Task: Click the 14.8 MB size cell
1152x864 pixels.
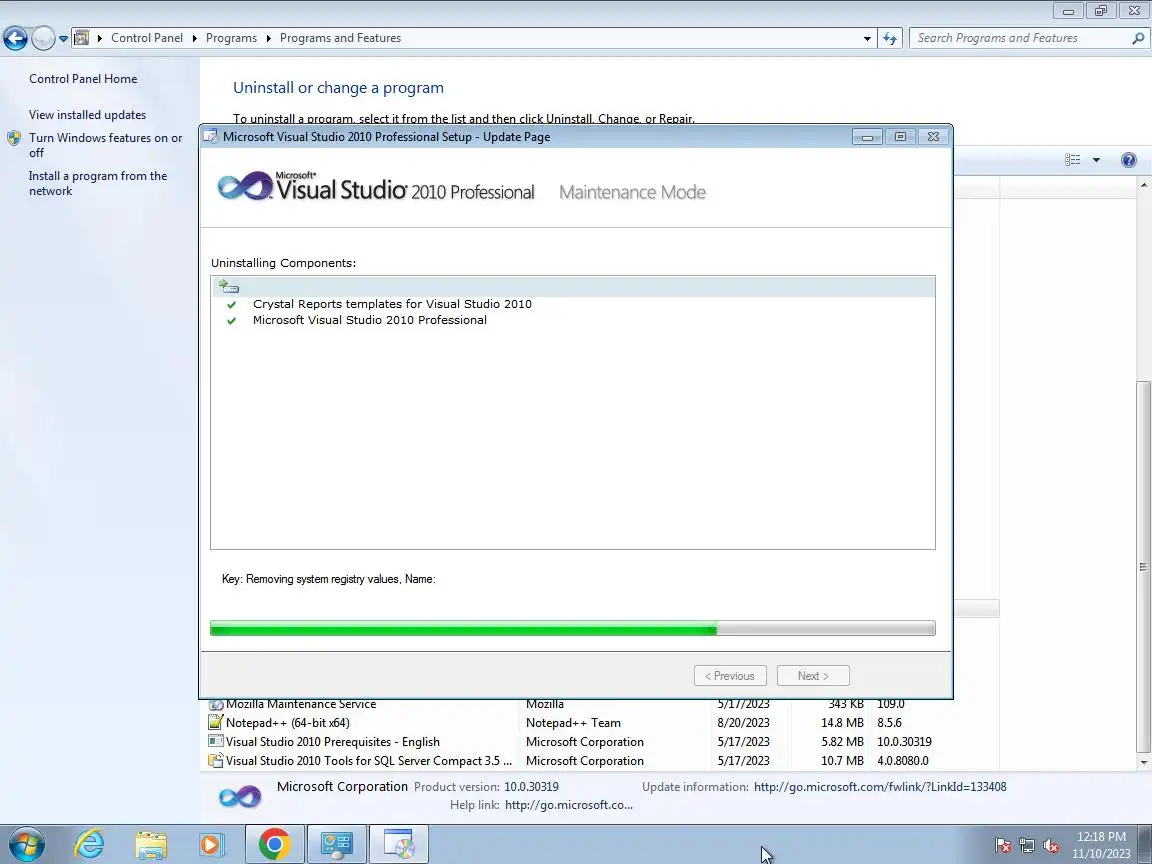Action: (x=842, y=723)
